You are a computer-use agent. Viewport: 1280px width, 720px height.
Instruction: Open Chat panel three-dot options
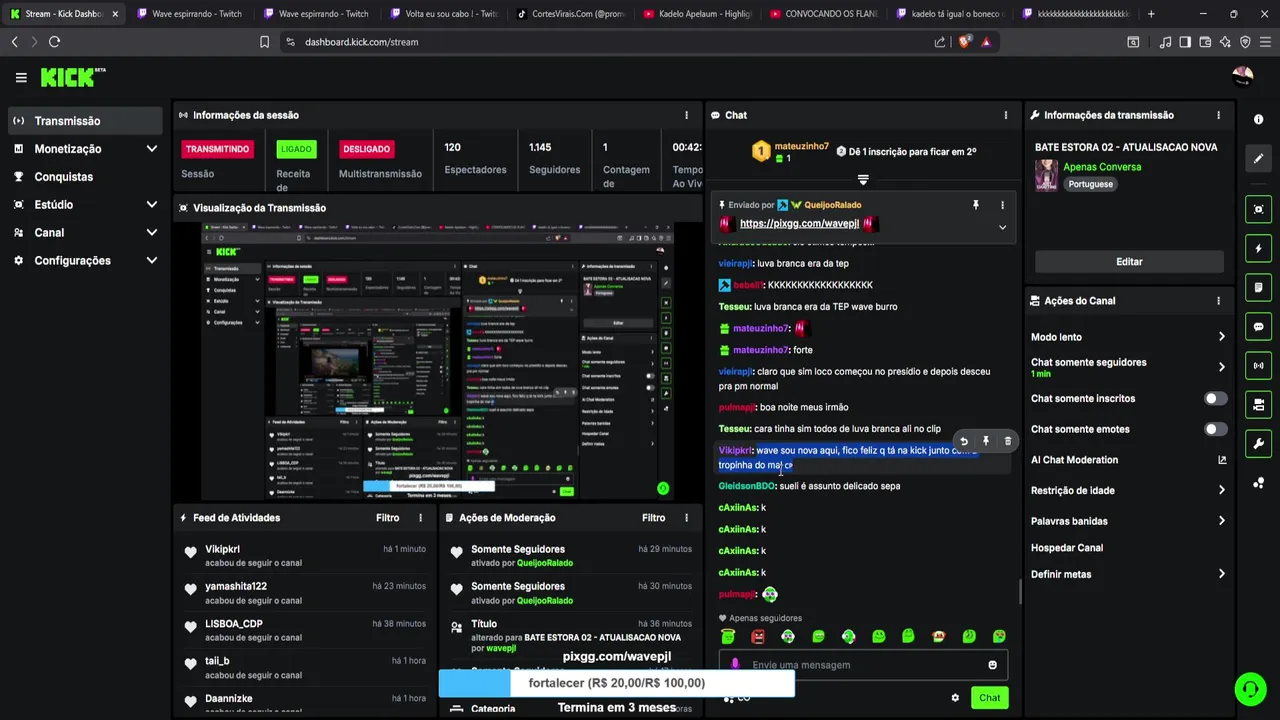1005,115
